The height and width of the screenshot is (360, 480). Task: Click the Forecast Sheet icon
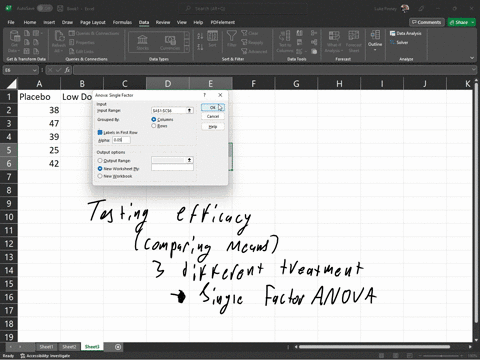tap(354, 41)
